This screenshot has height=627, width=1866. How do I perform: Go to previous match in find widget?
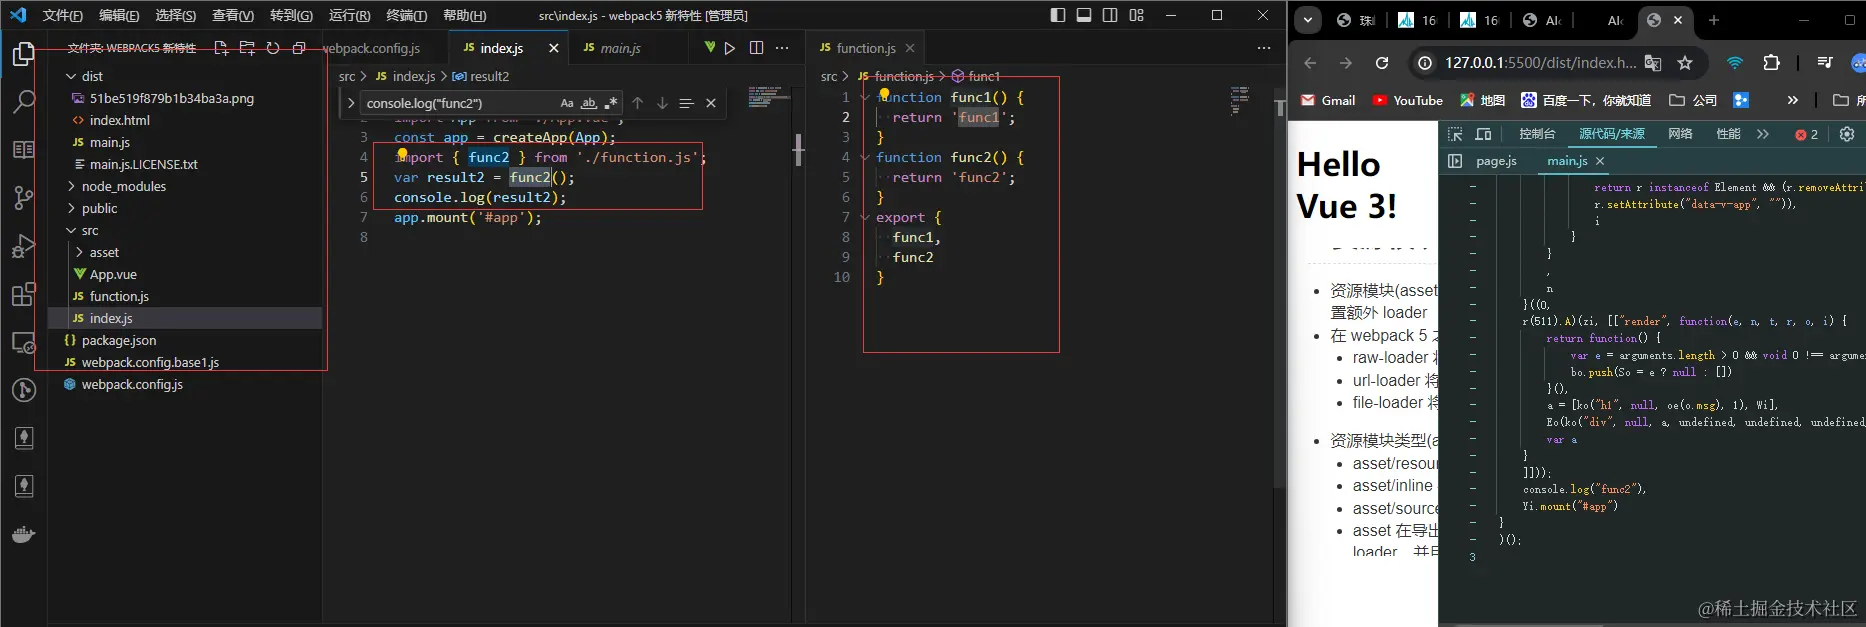click(637, 103)
